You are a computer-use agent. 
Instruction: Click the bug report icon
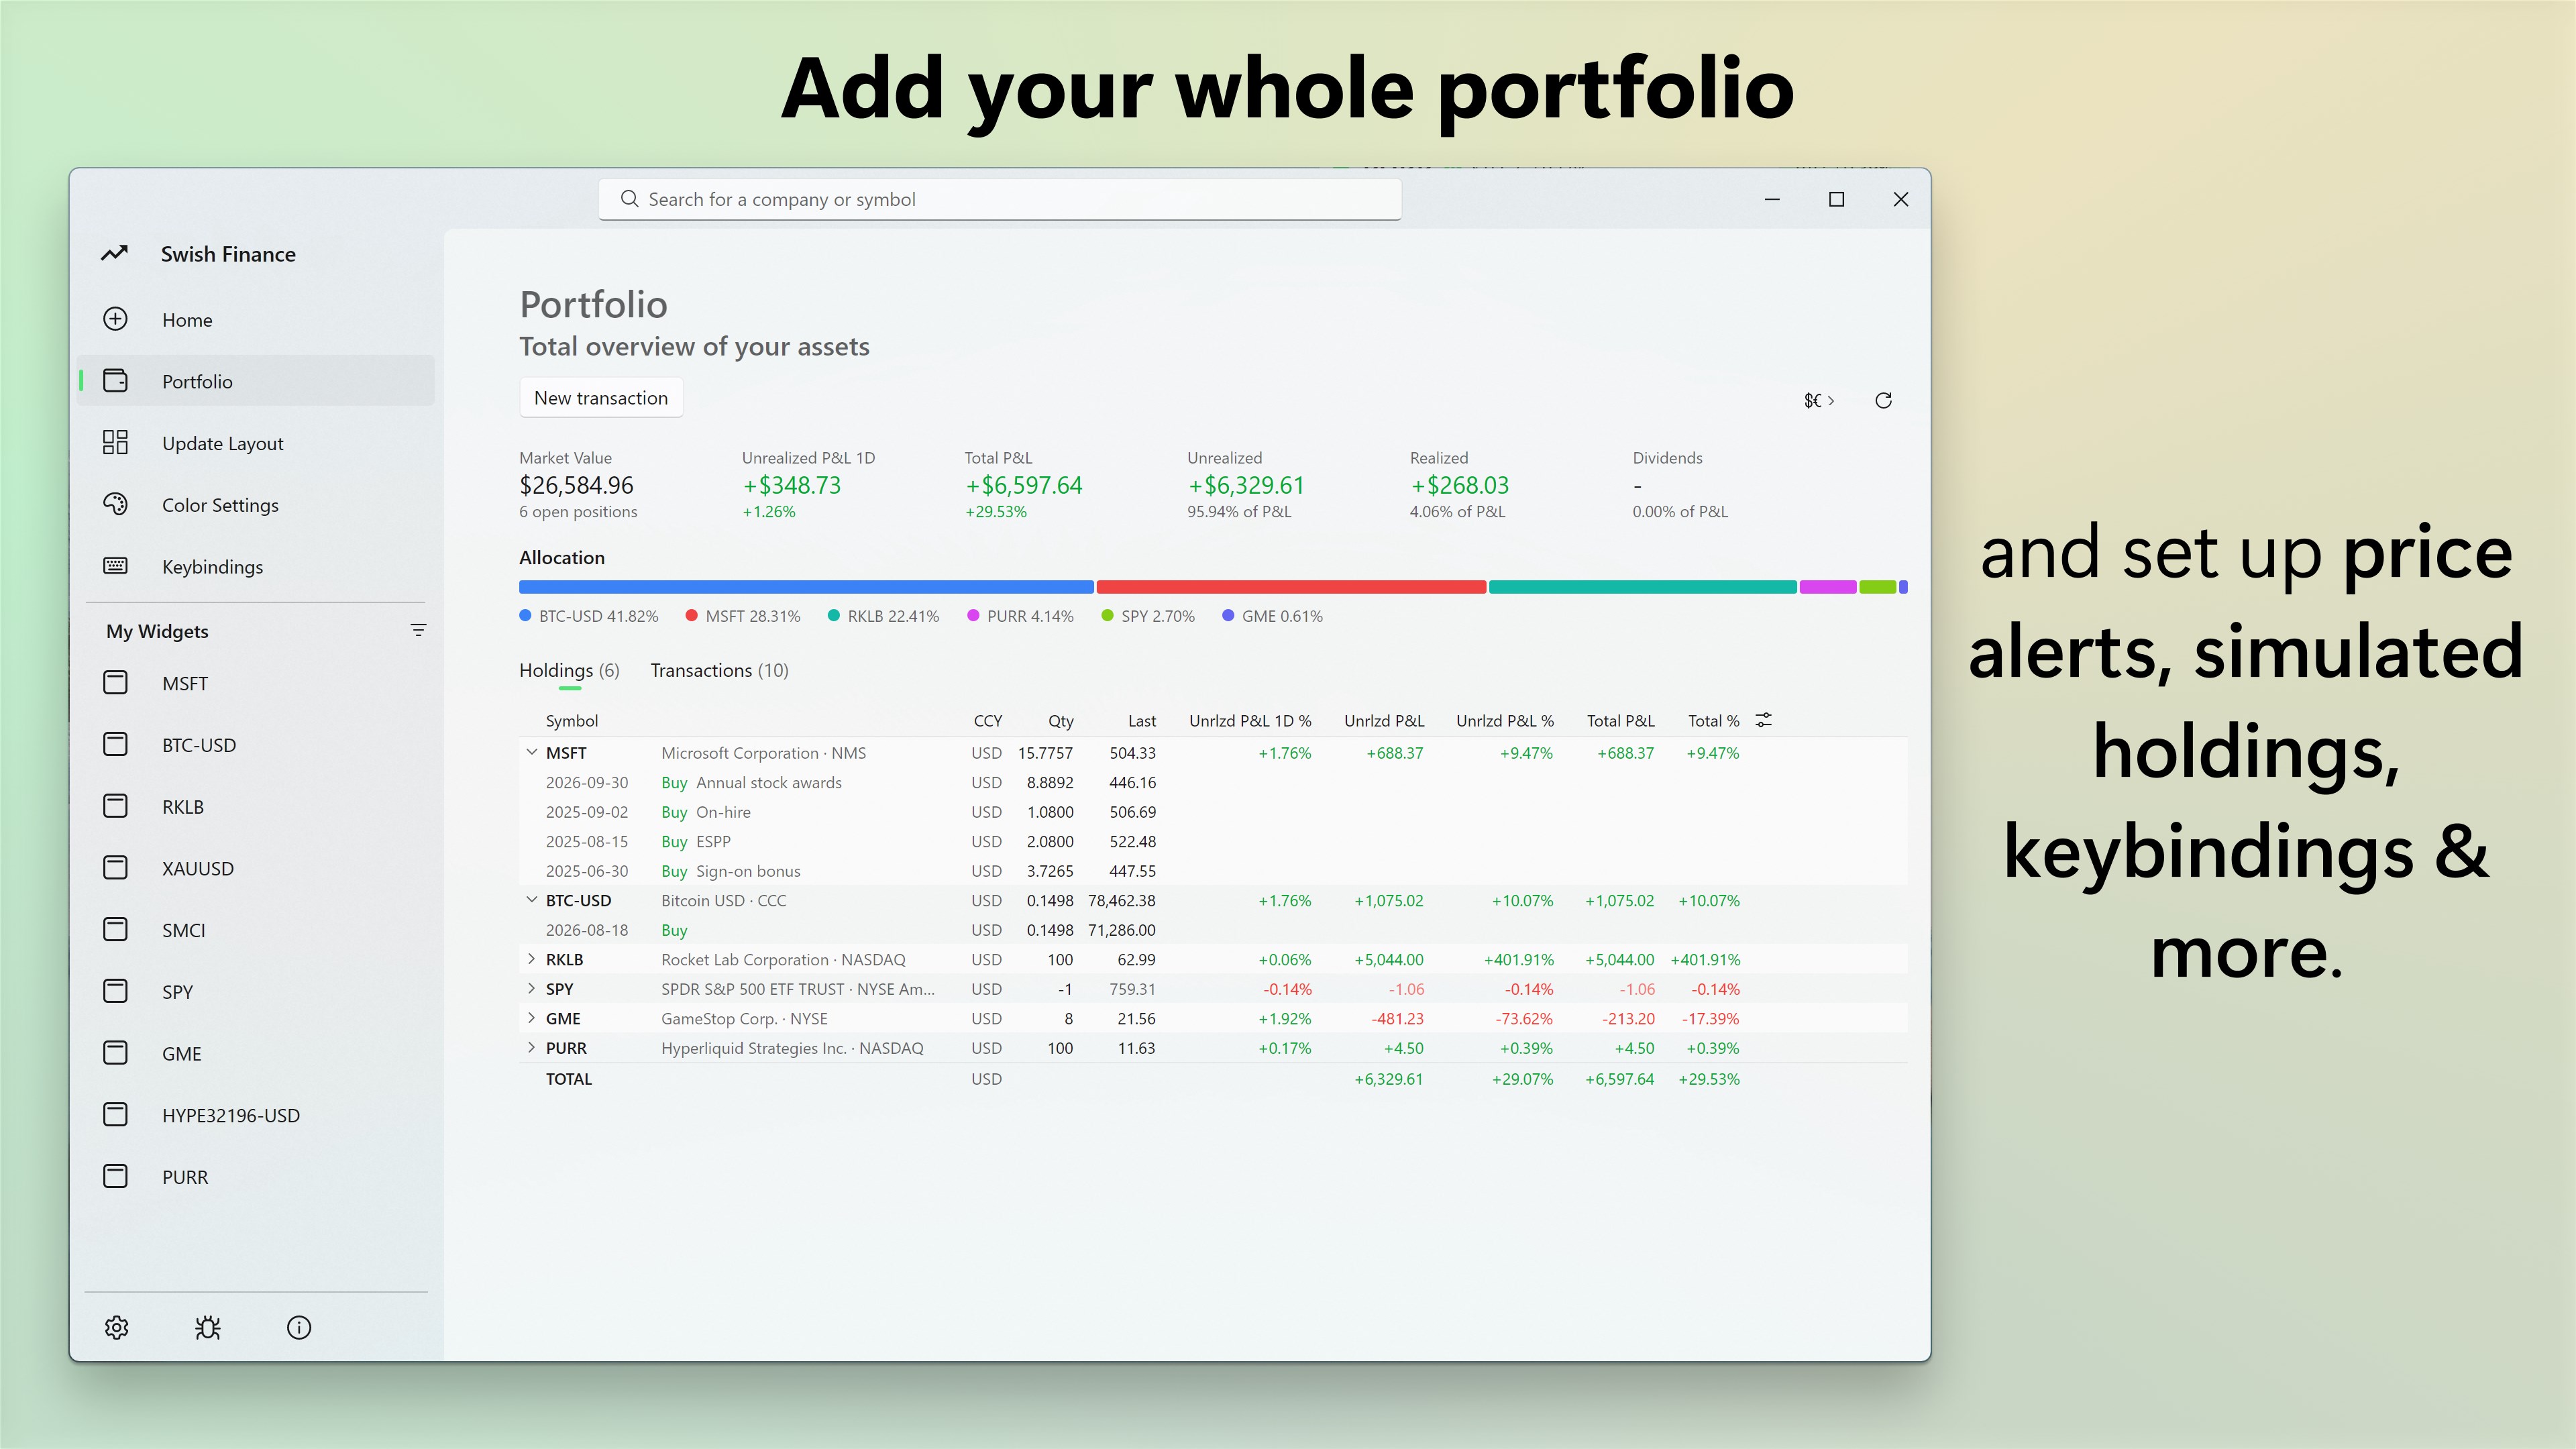point(208,1328)
